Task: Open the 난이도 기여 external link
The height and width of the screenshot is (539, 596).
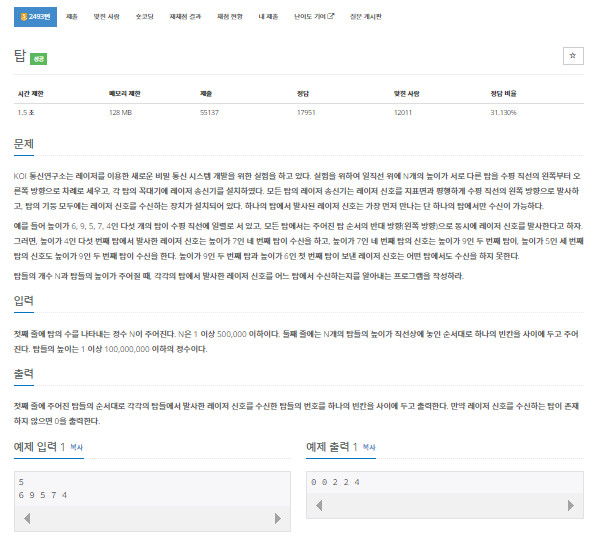Action: coord(314,17)
